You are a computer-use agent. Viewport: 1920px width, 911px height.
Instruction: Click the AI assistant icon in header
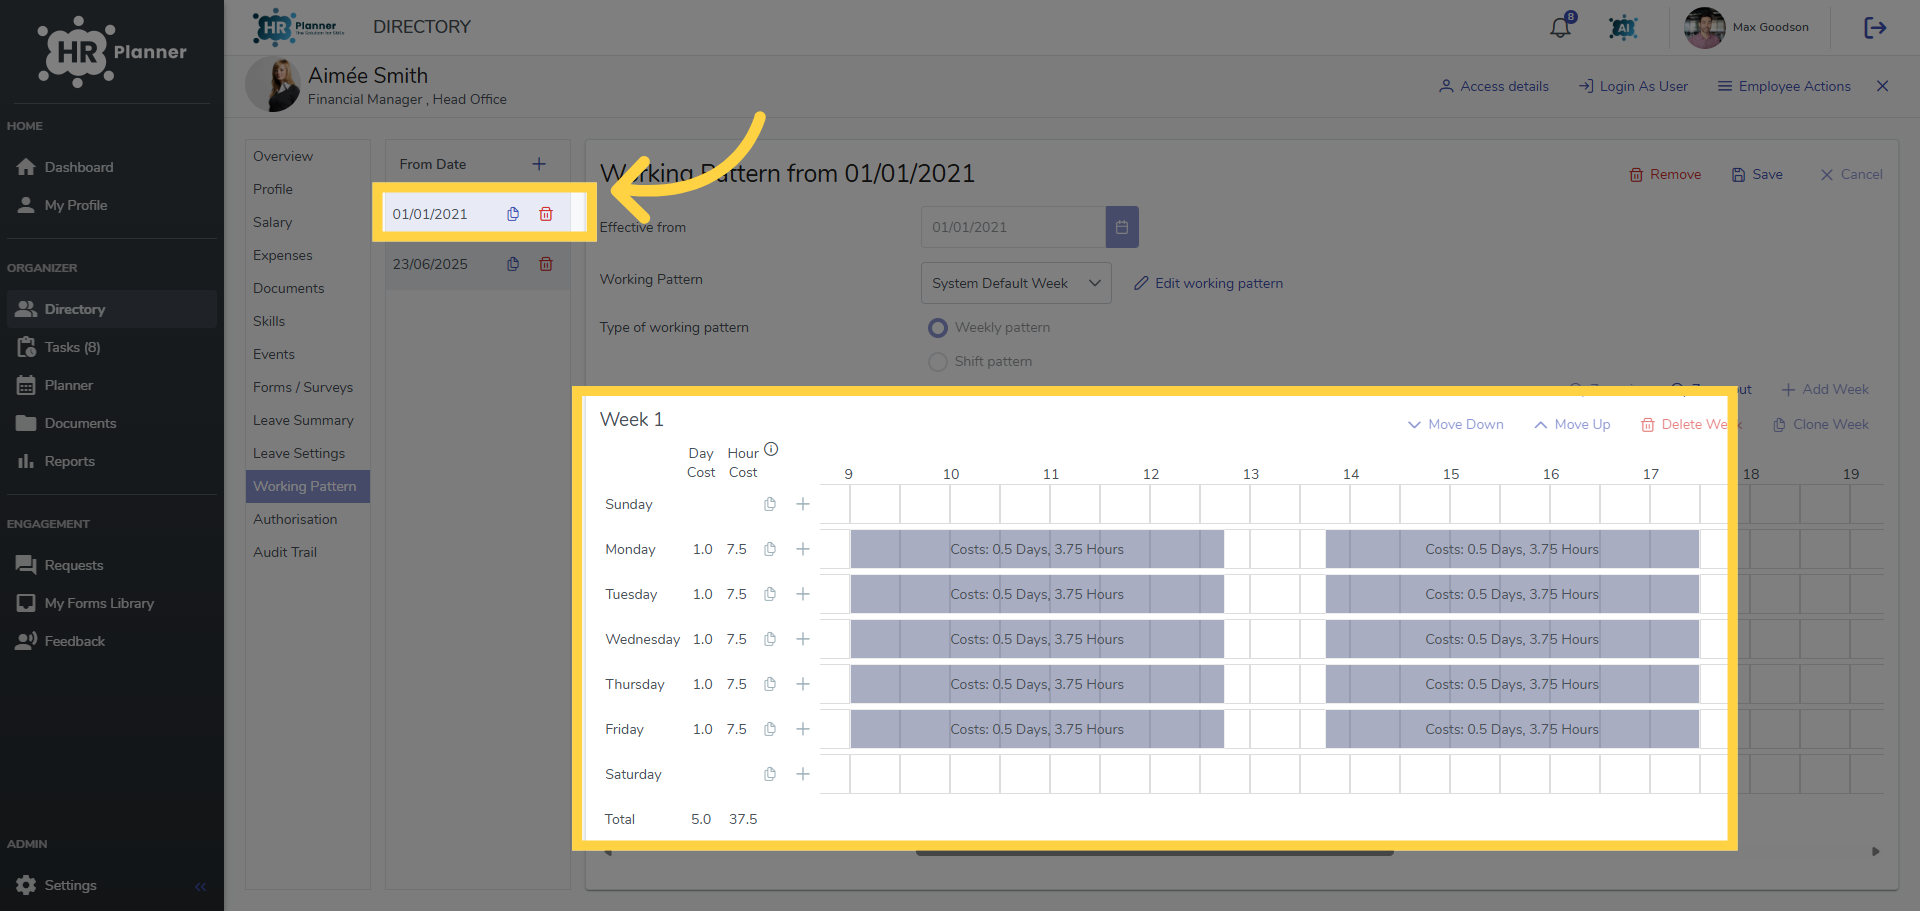click(1623, 28)
